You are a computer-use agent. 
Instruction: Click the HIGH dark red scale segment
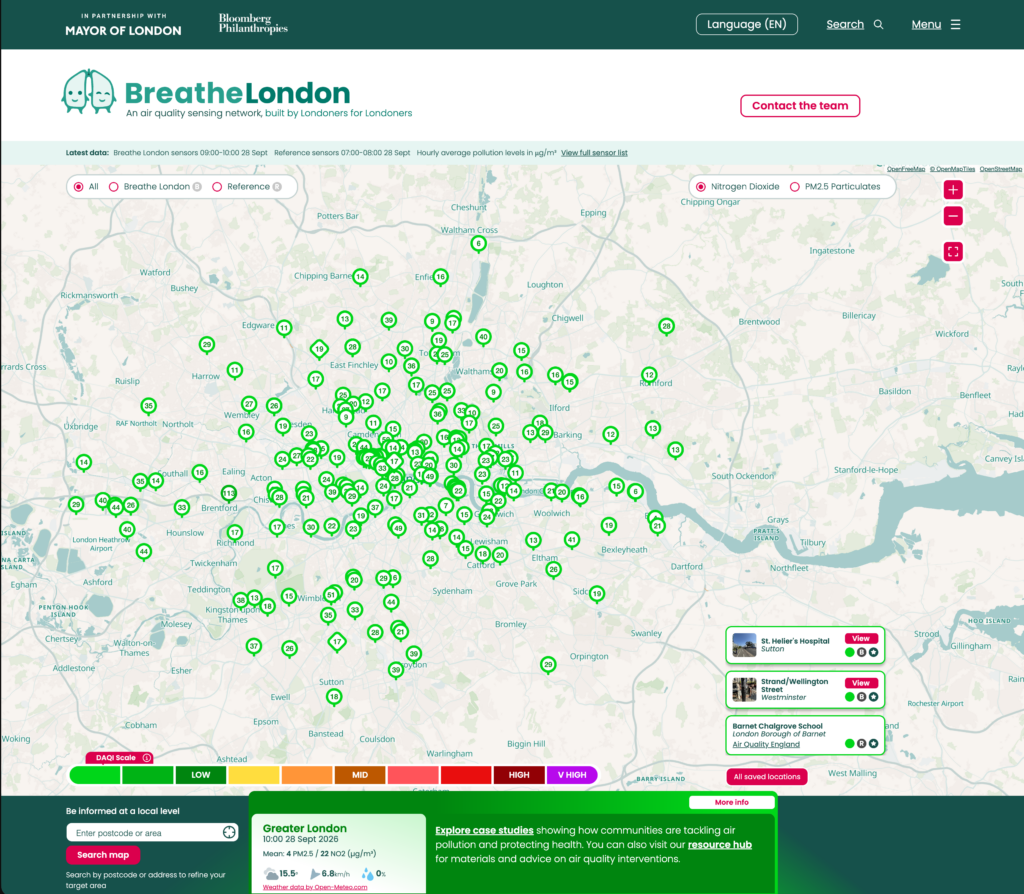(519, 775)
